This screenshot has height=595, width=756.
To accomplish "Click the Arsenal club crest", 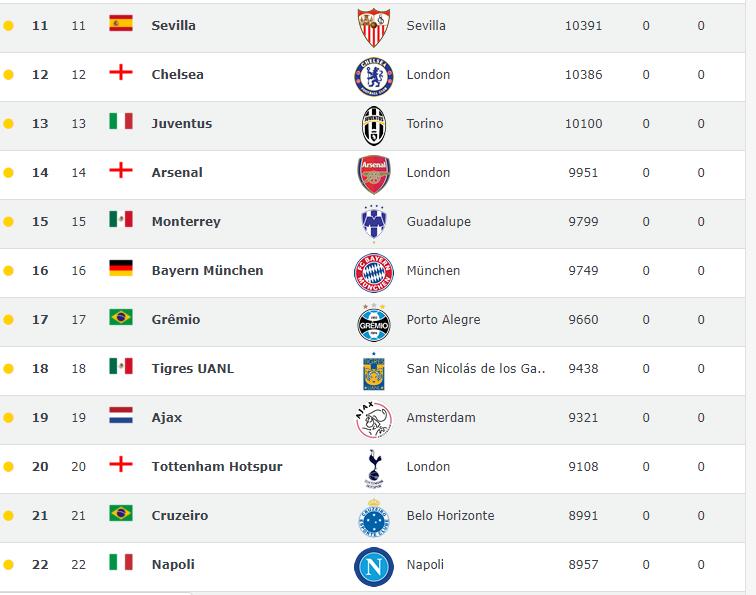I will pos(374,175).
